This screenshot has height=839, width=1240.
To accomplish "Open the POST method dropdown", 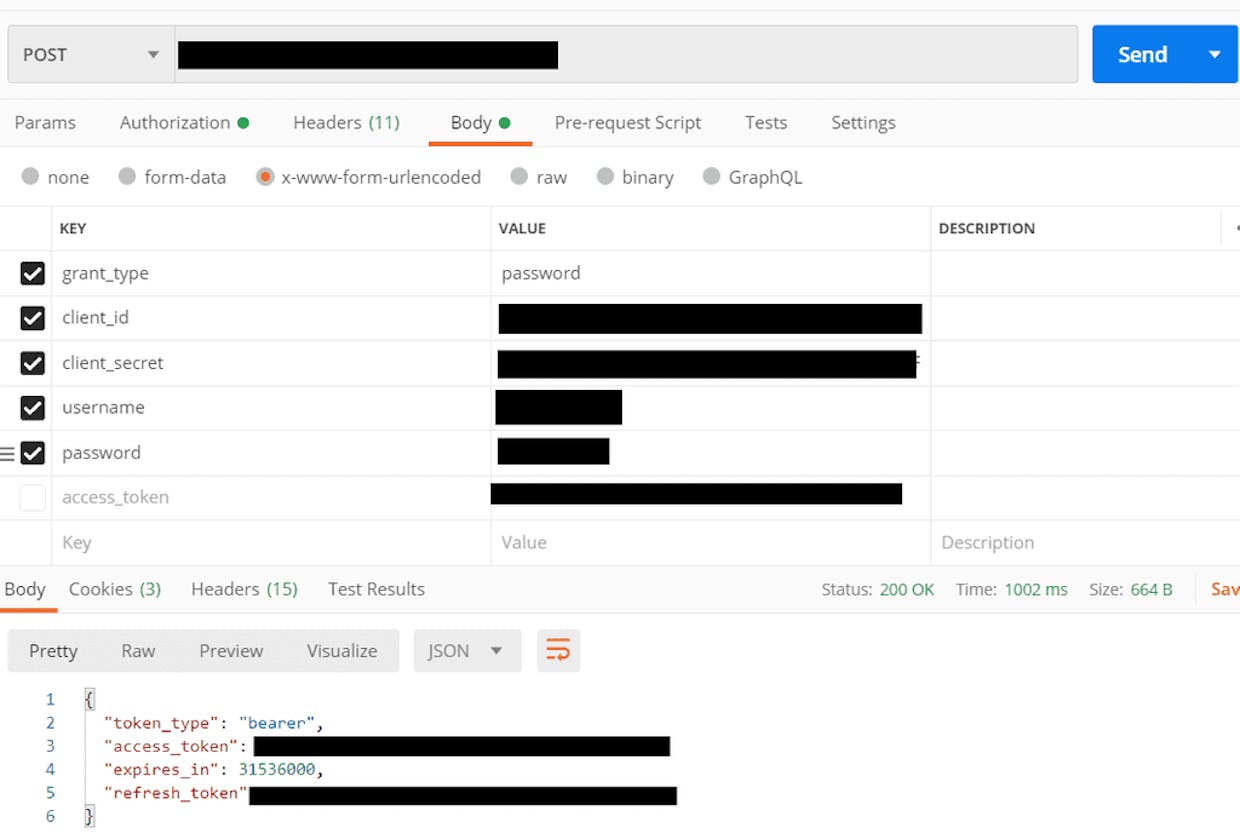I will click(x=90, y=54).
